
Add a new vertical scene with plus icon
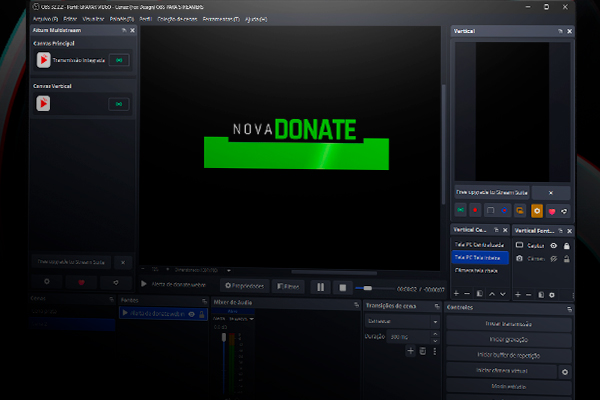(456, 294)
